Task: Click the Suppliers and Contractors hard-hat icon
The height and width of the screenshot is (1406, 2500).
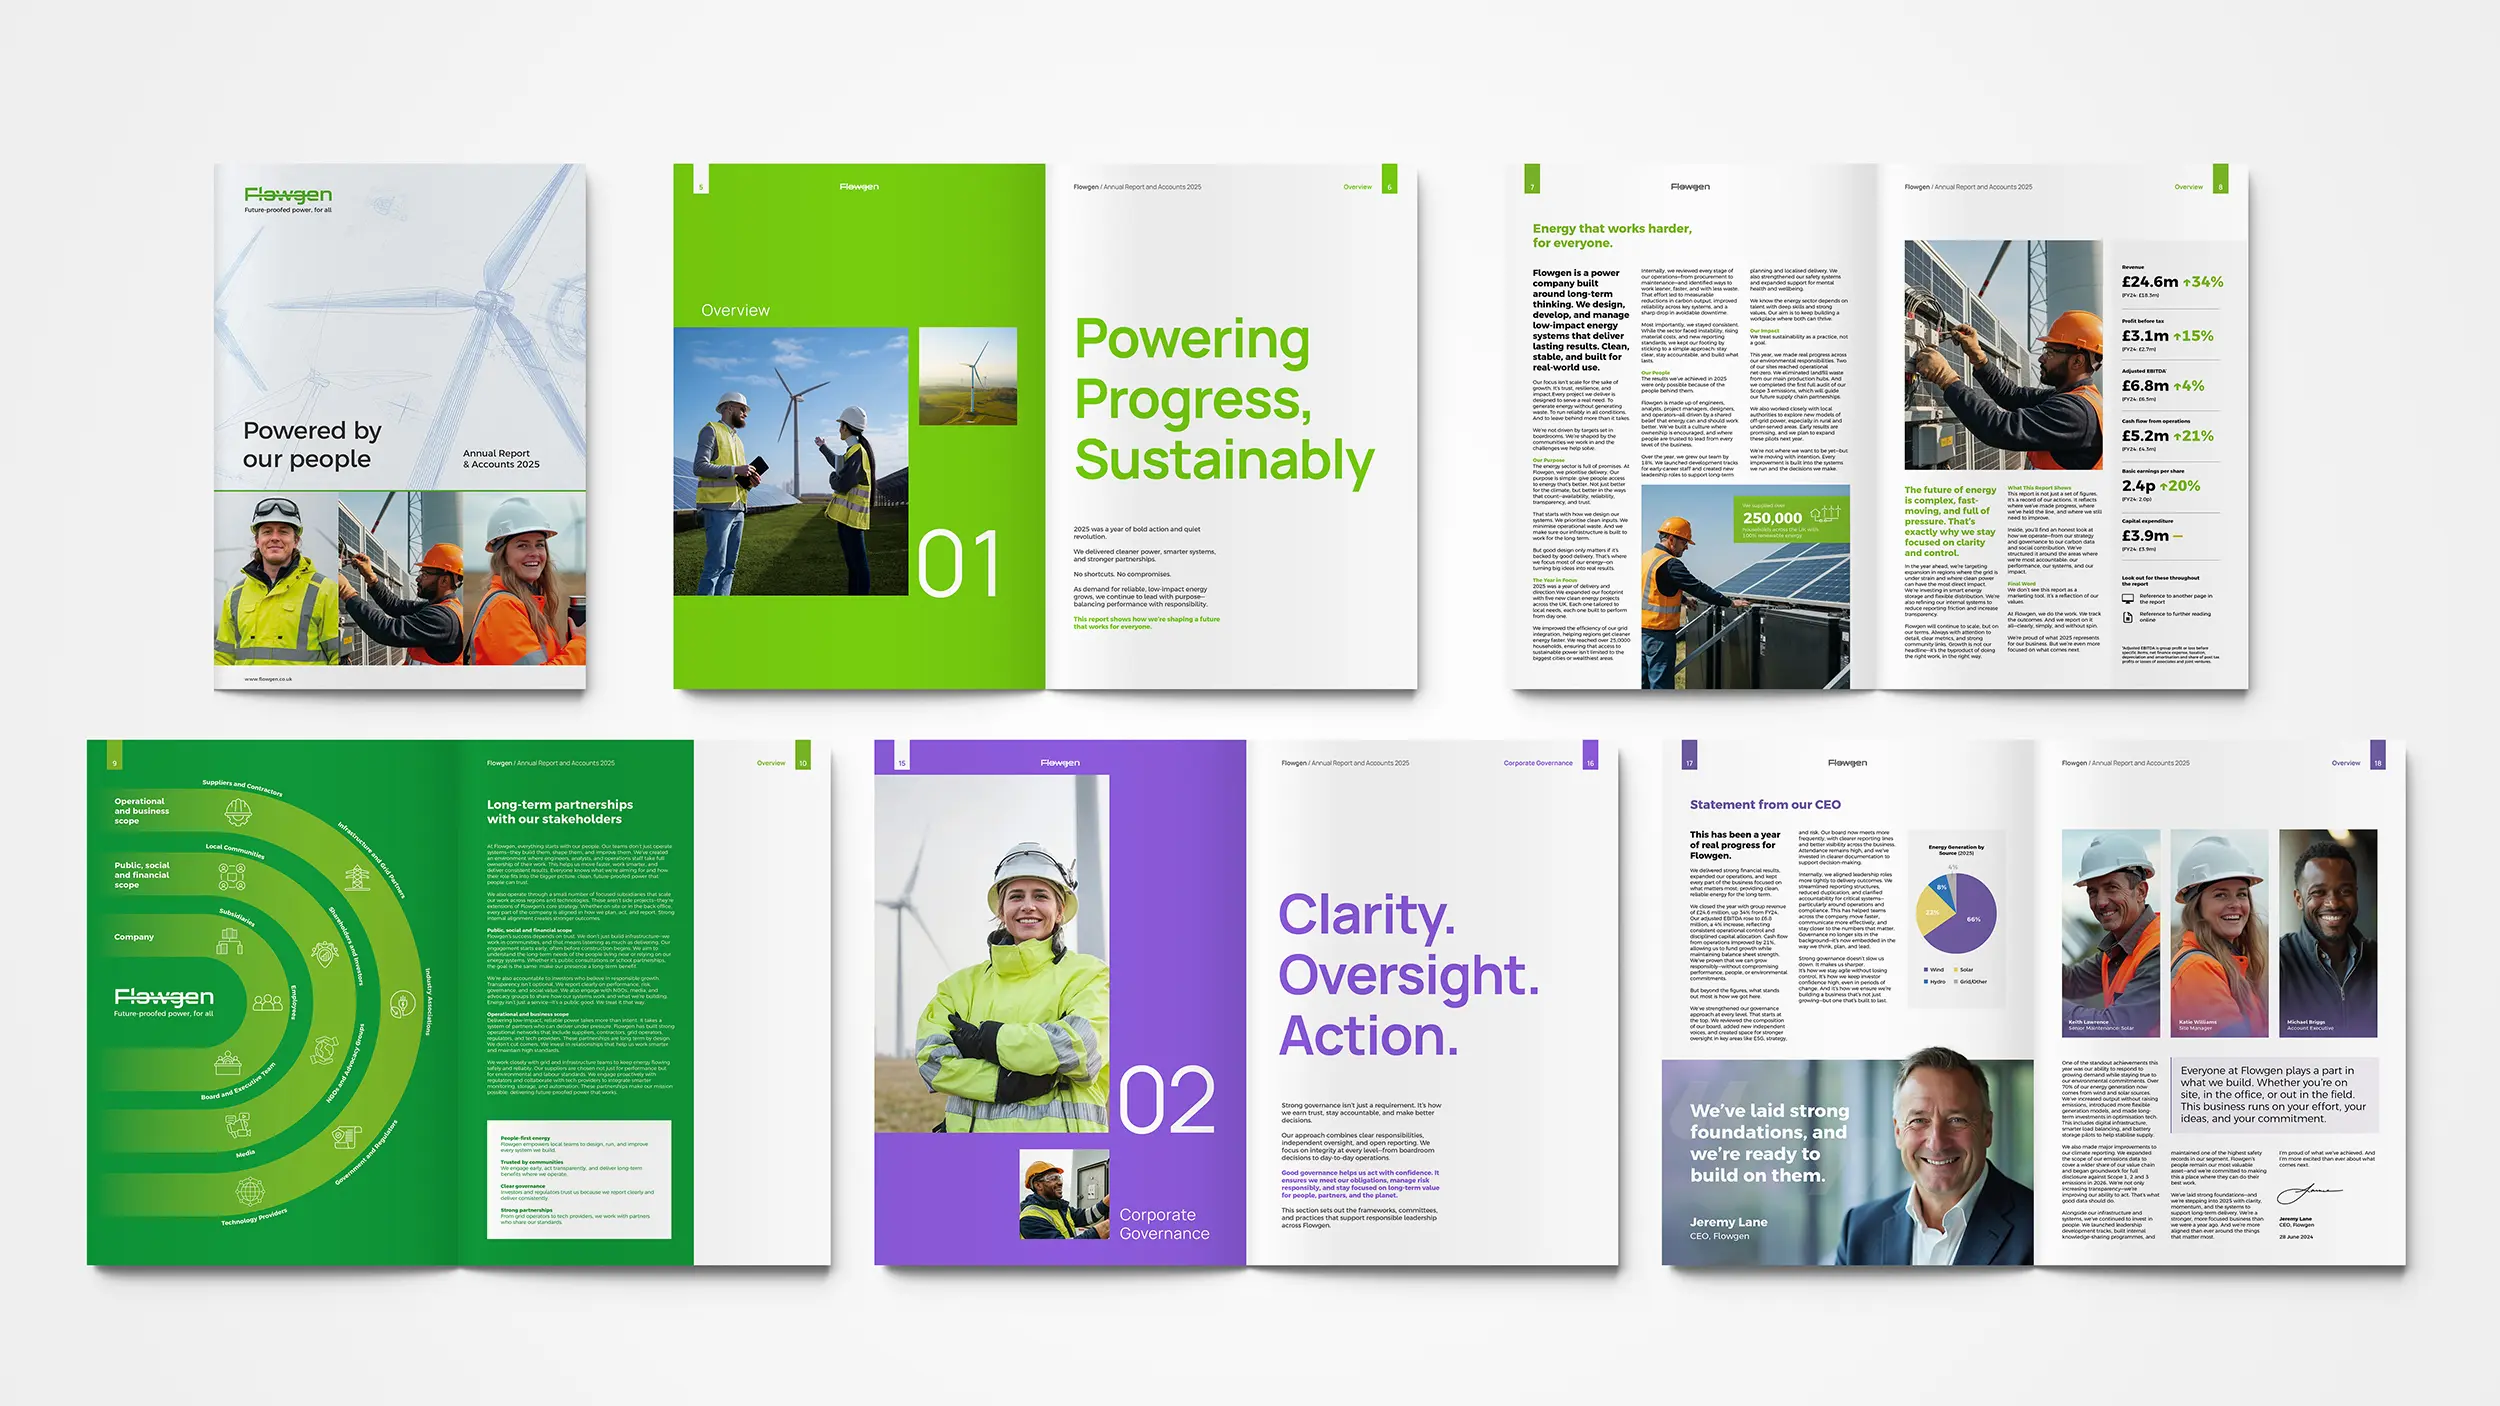Action: point(237,811)
